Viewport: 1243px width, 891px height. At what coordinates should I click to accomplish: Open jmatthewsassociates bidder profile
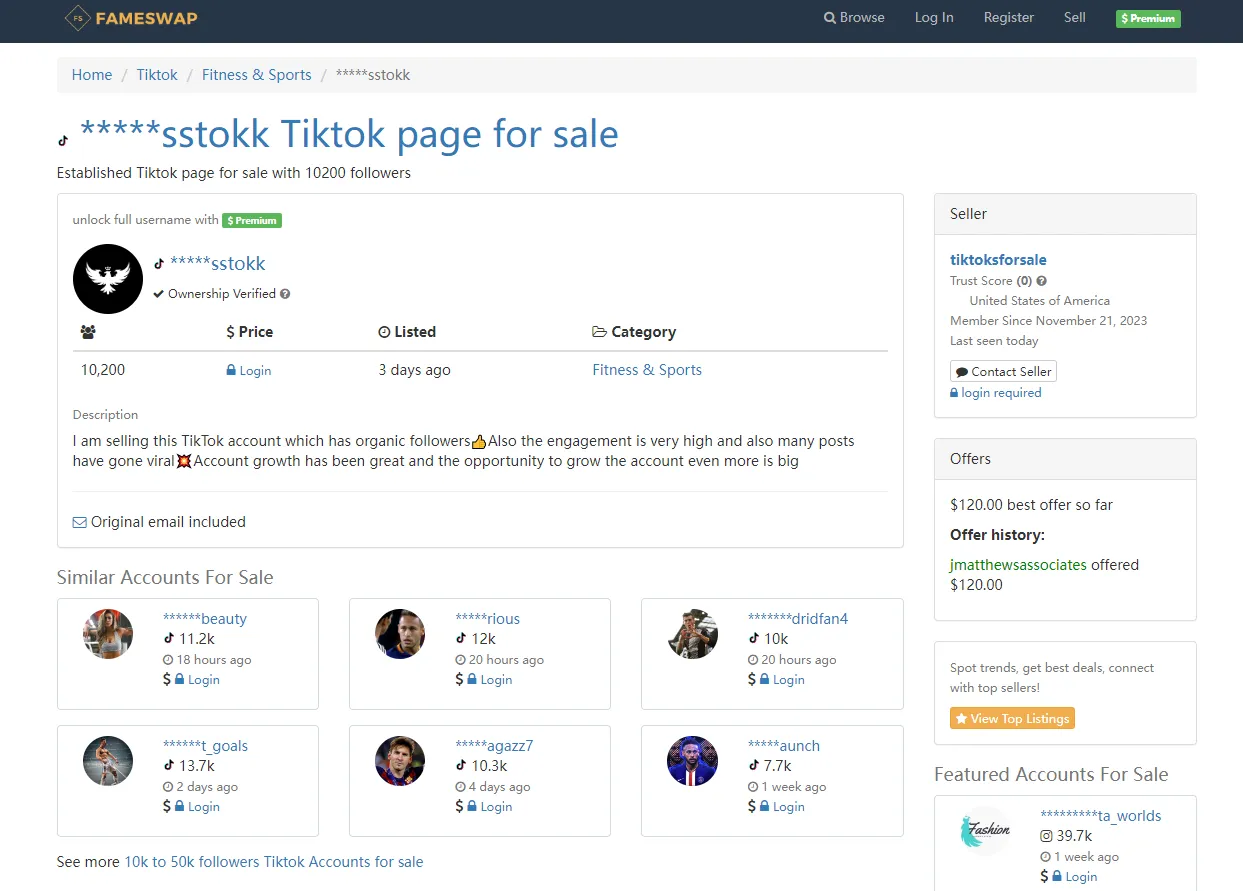click(1018, 565)
